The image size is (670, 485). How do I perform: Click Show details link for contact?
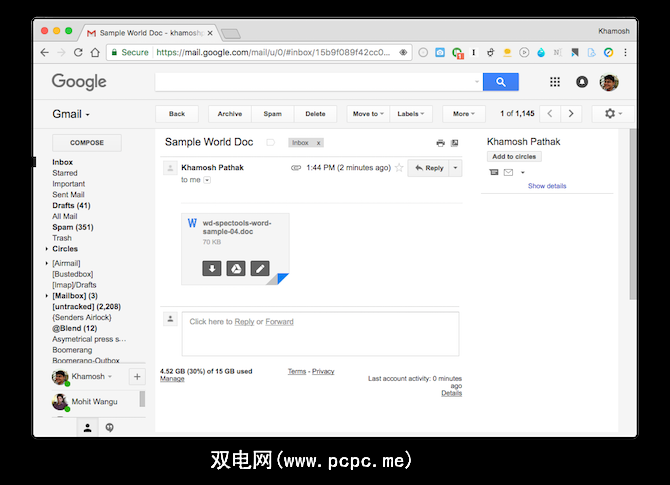(547, 186)
